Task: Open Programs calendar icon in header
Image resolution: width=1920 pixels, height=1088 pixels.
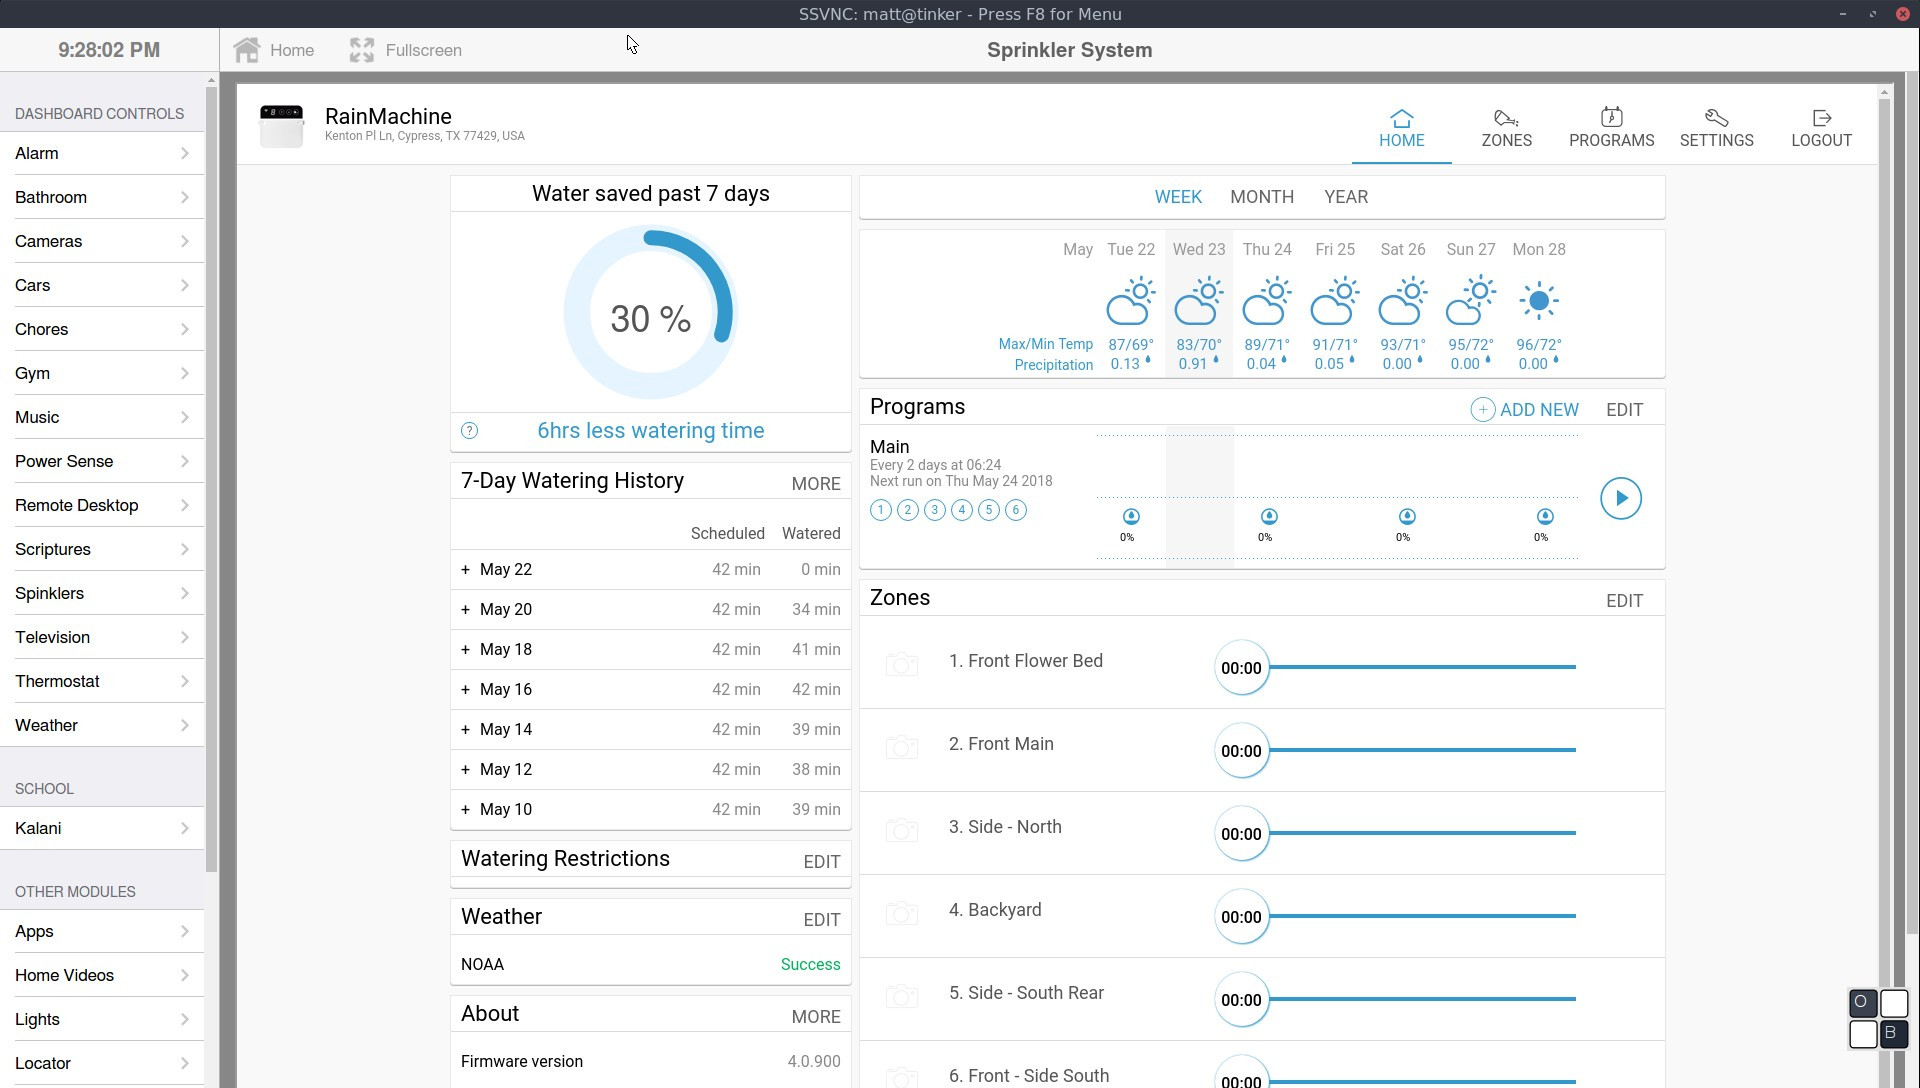Action: click(x=1611, y=118)
